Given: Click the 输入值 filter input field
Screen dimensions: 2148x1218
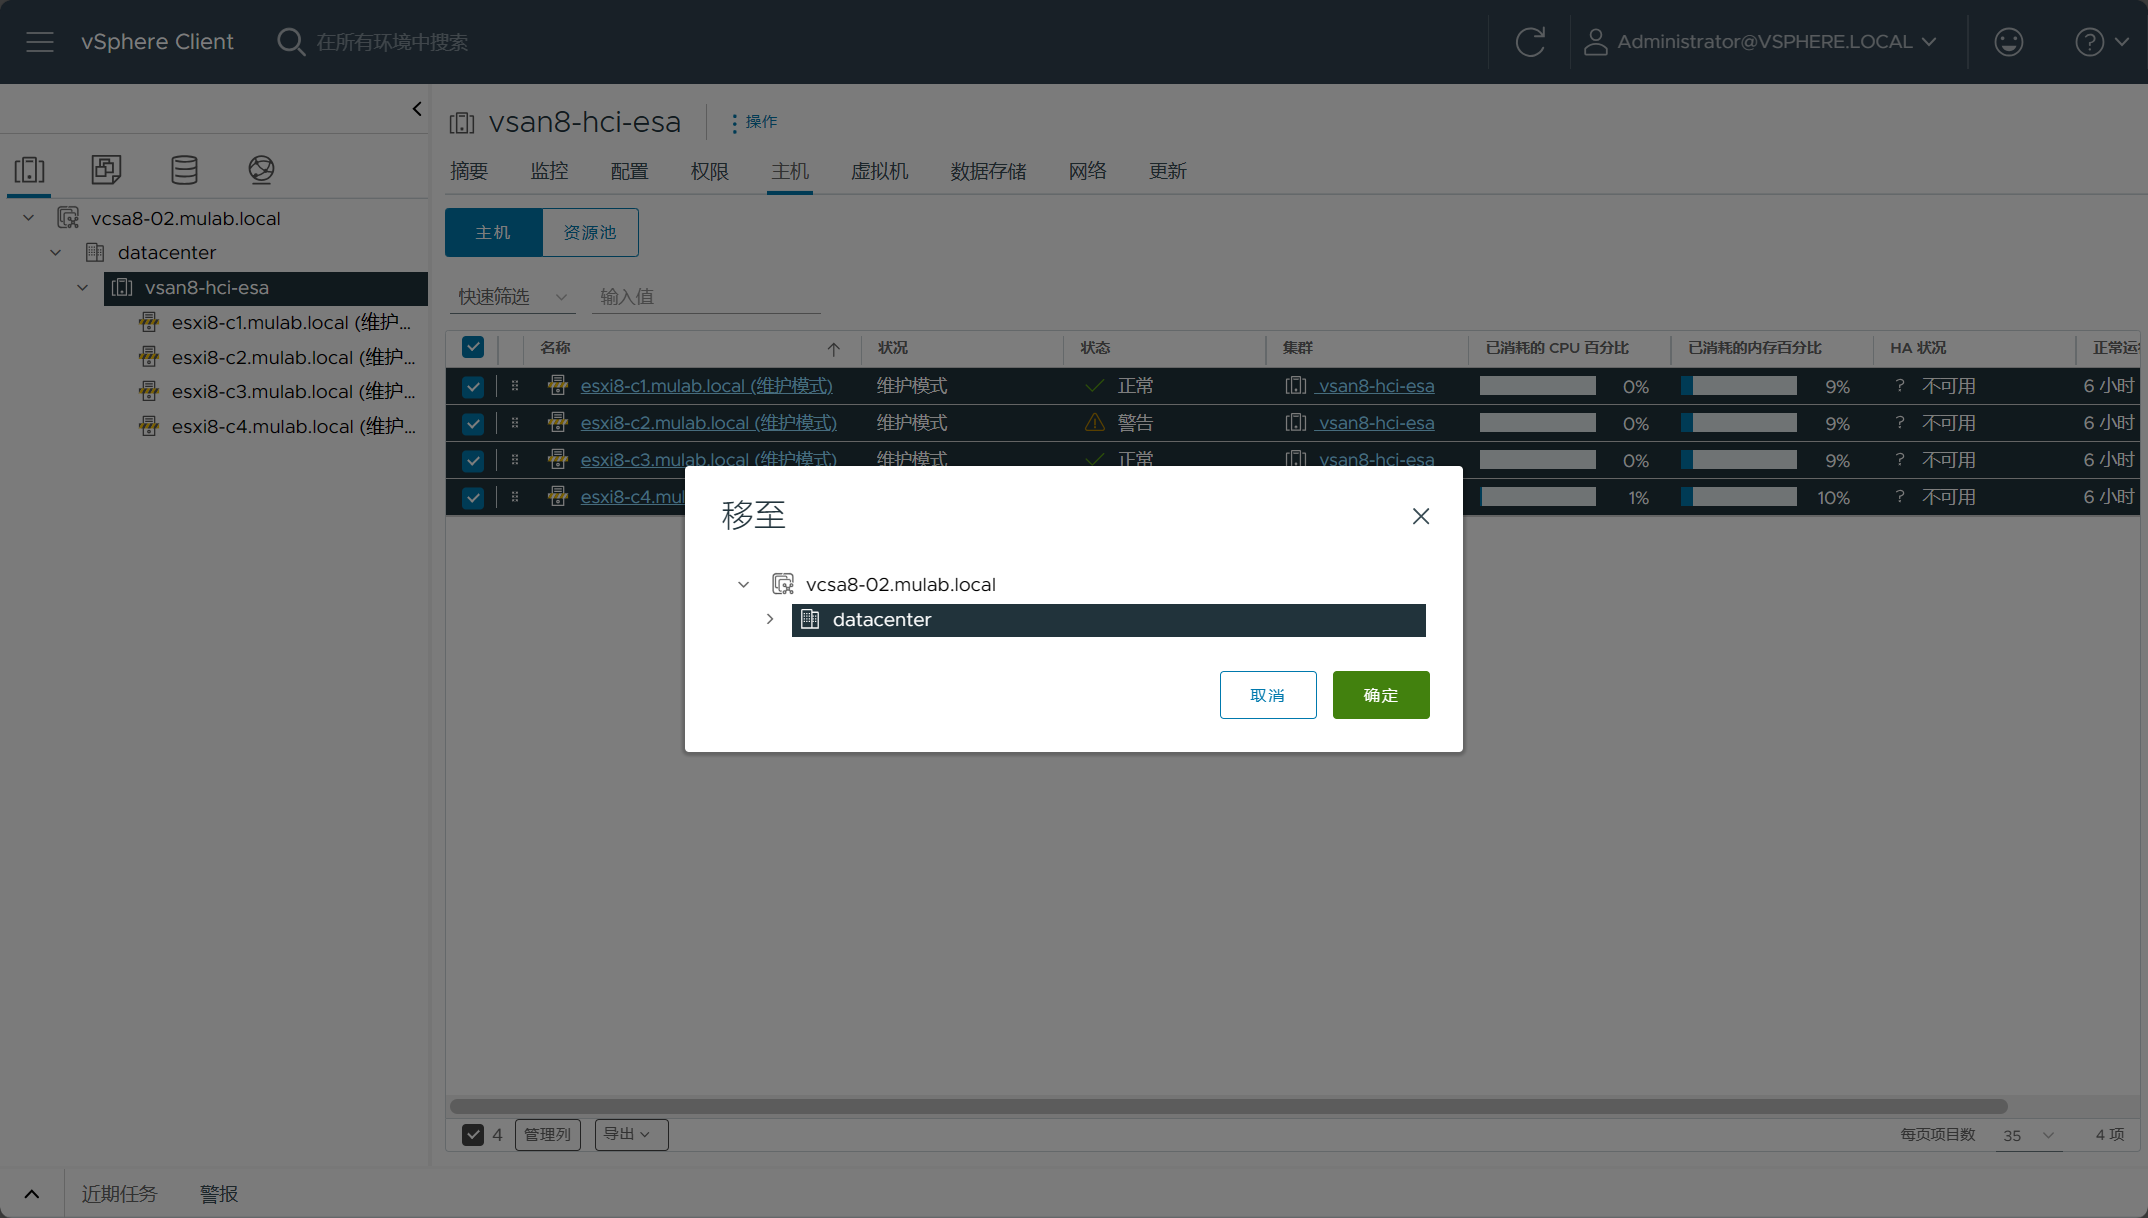Looking at the screenshot, I should (706, 297).
